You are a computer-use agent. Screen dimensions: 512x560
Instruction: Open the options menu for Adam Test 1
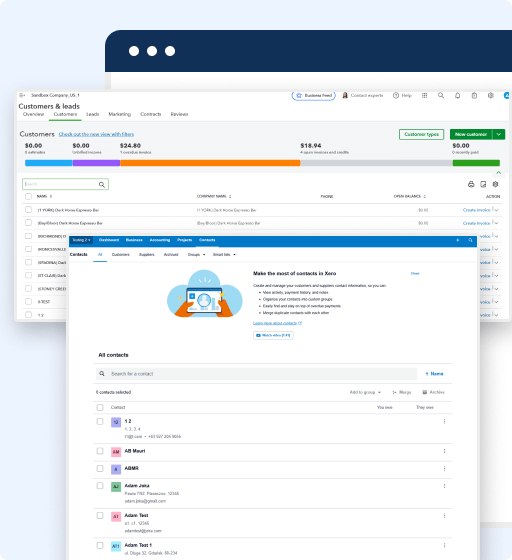click(x=445, y=545)
